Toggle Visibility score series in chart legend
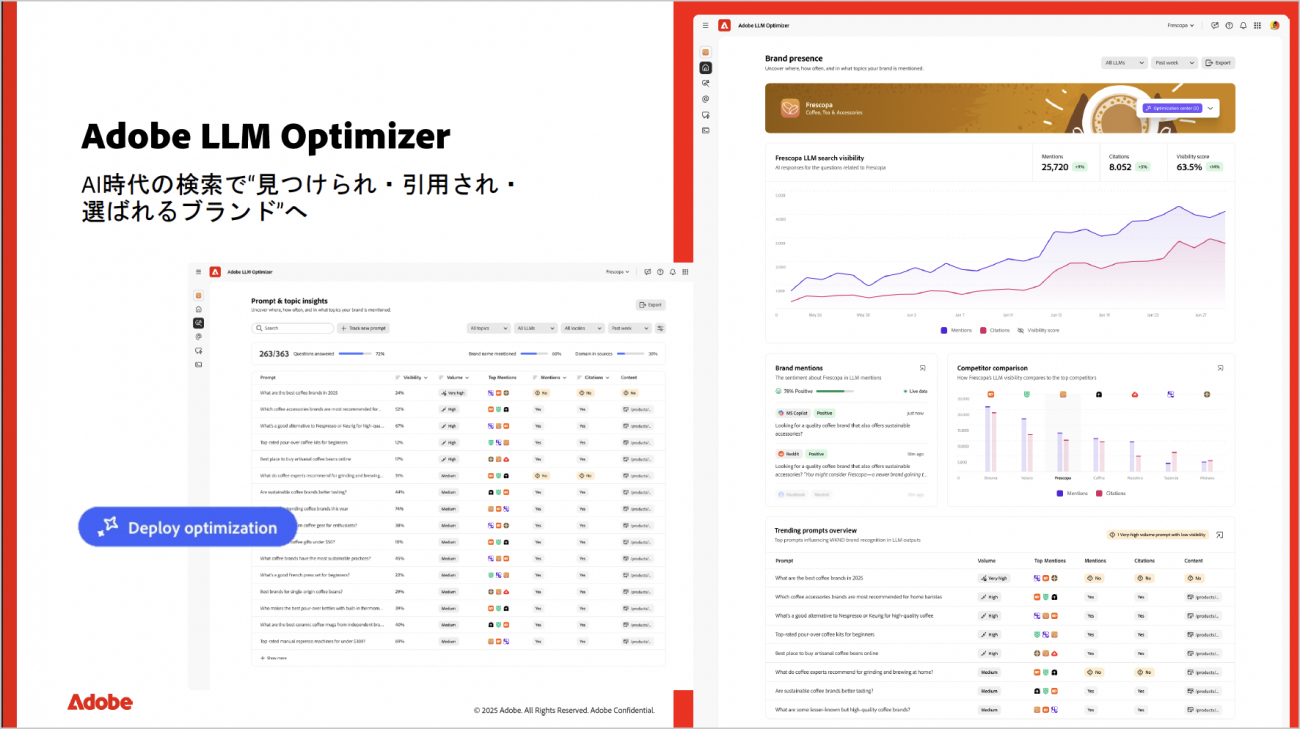Viewport: 1300px width, 729px height. tap(1038, 330)
